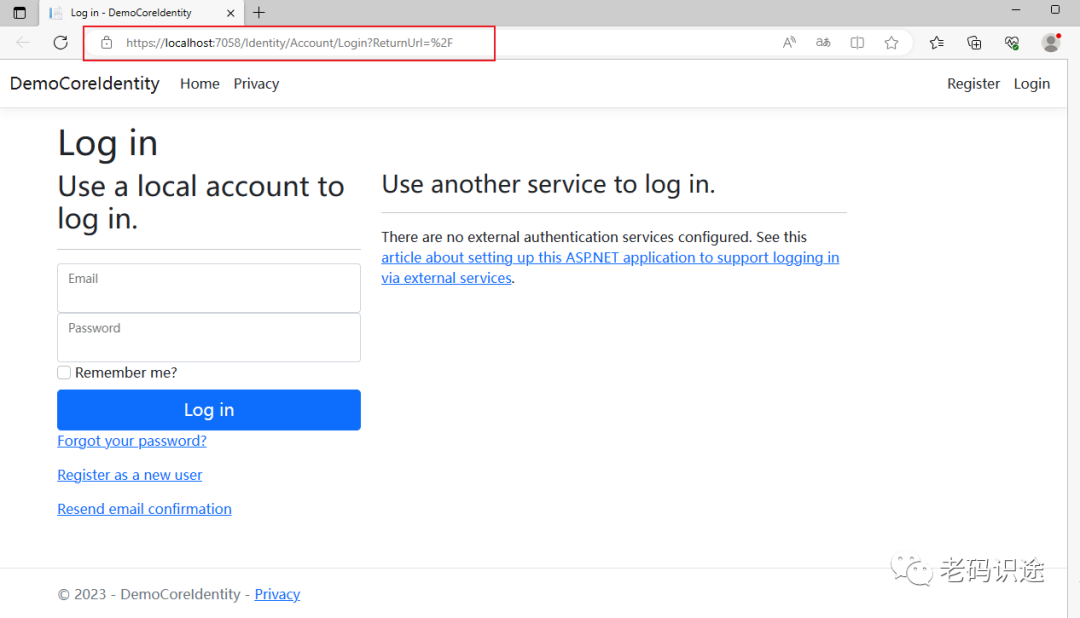Image resolution: width=1080 pixels, height=618 pixels.
Task: Go to Home in the navbar
Action: (199, 84)
